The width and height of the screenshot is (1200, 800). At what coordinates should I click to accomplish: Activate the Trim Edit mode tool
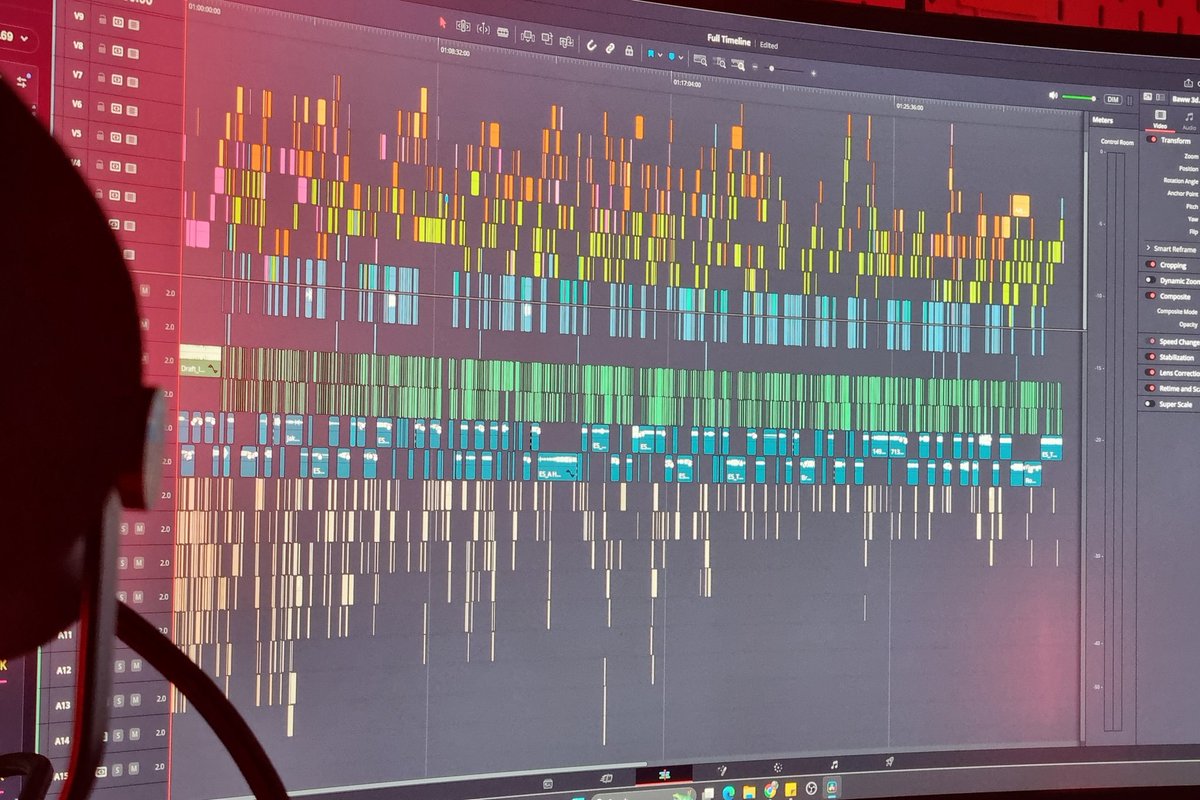click(463, 26)
